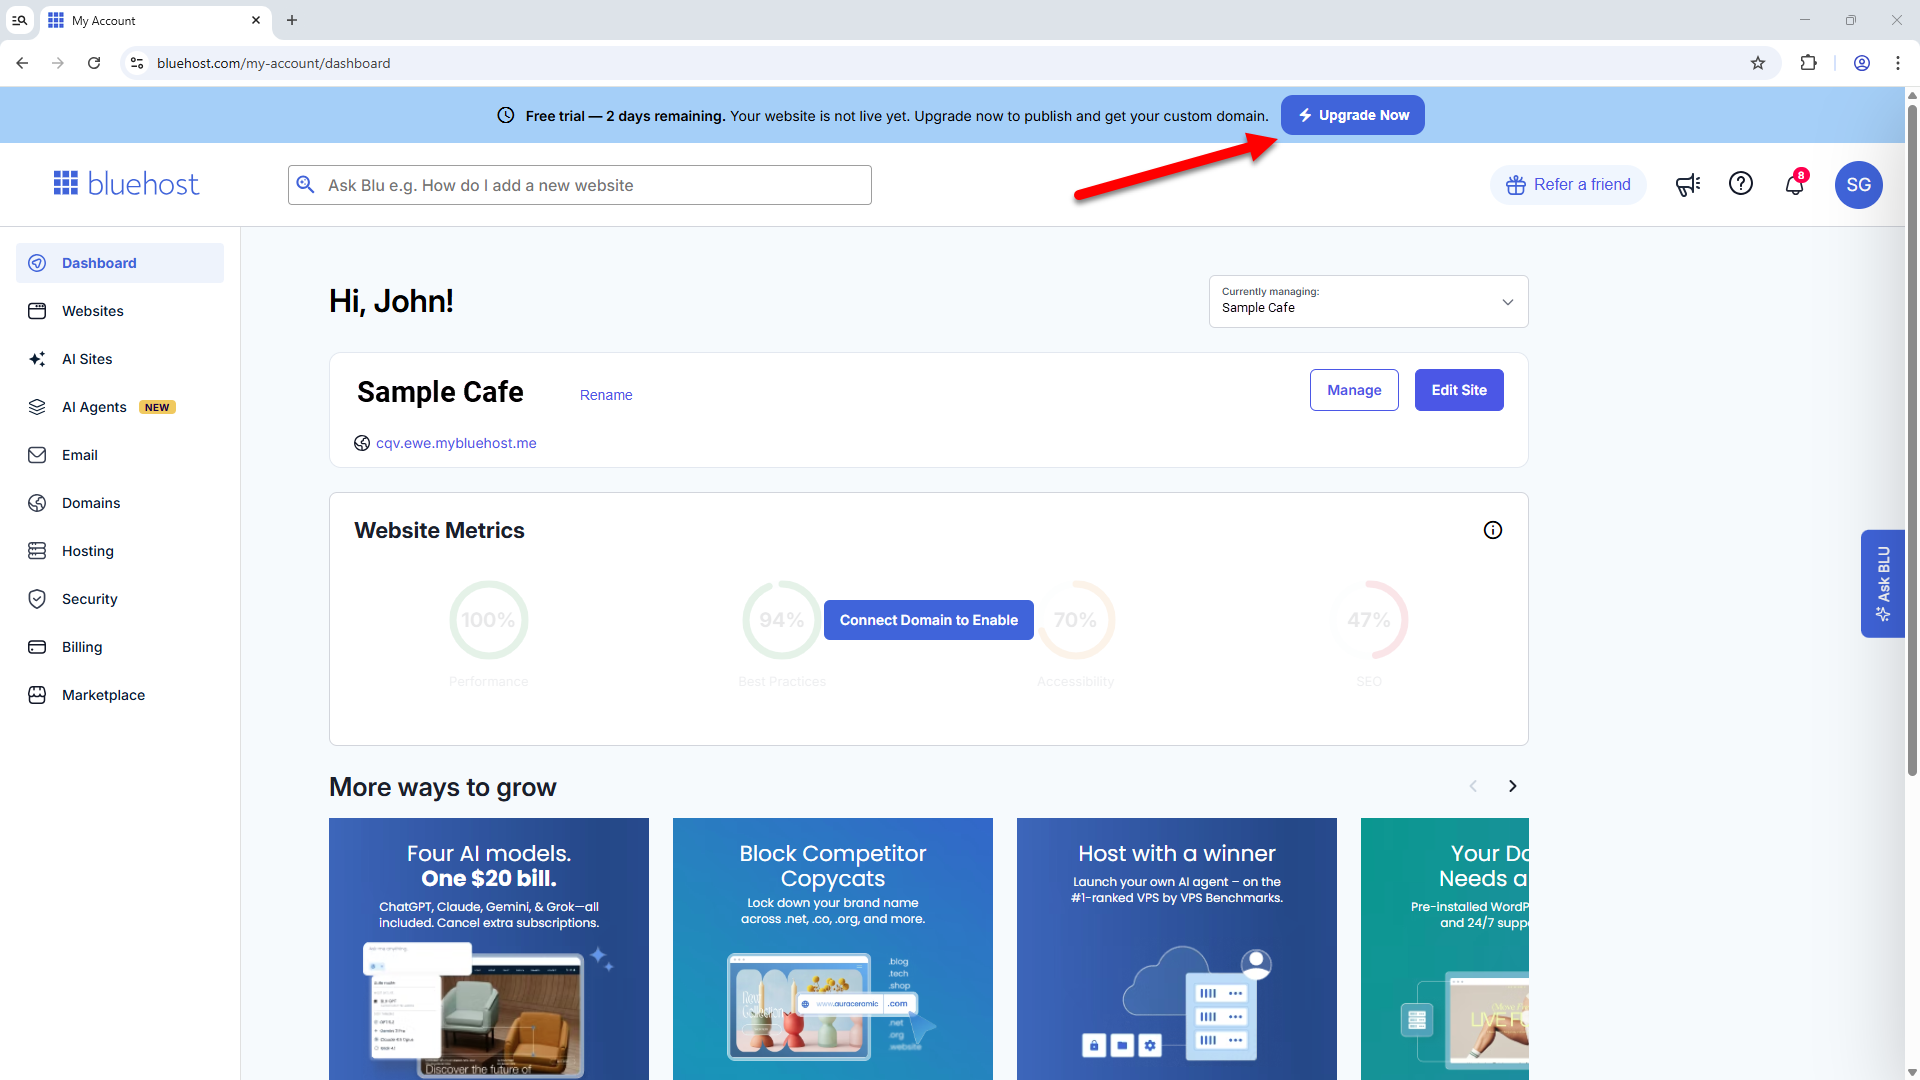Open the Host with a winner card
This screenshot has width=1920, height=1080.
click(x=1177, y=948)
